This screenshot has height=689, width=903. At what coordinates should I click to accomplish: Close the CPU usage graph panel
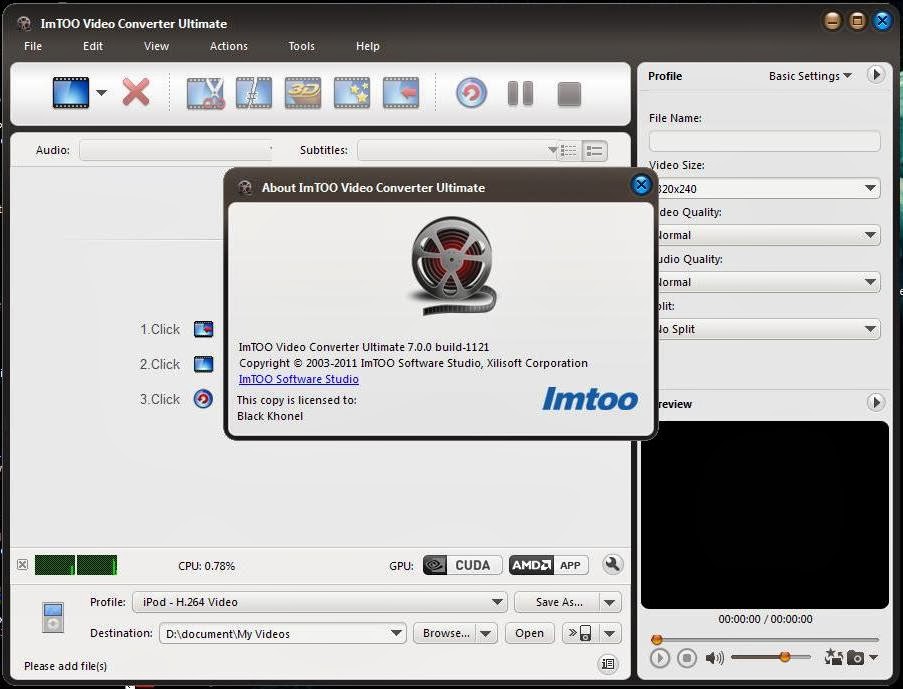point(22,565)
